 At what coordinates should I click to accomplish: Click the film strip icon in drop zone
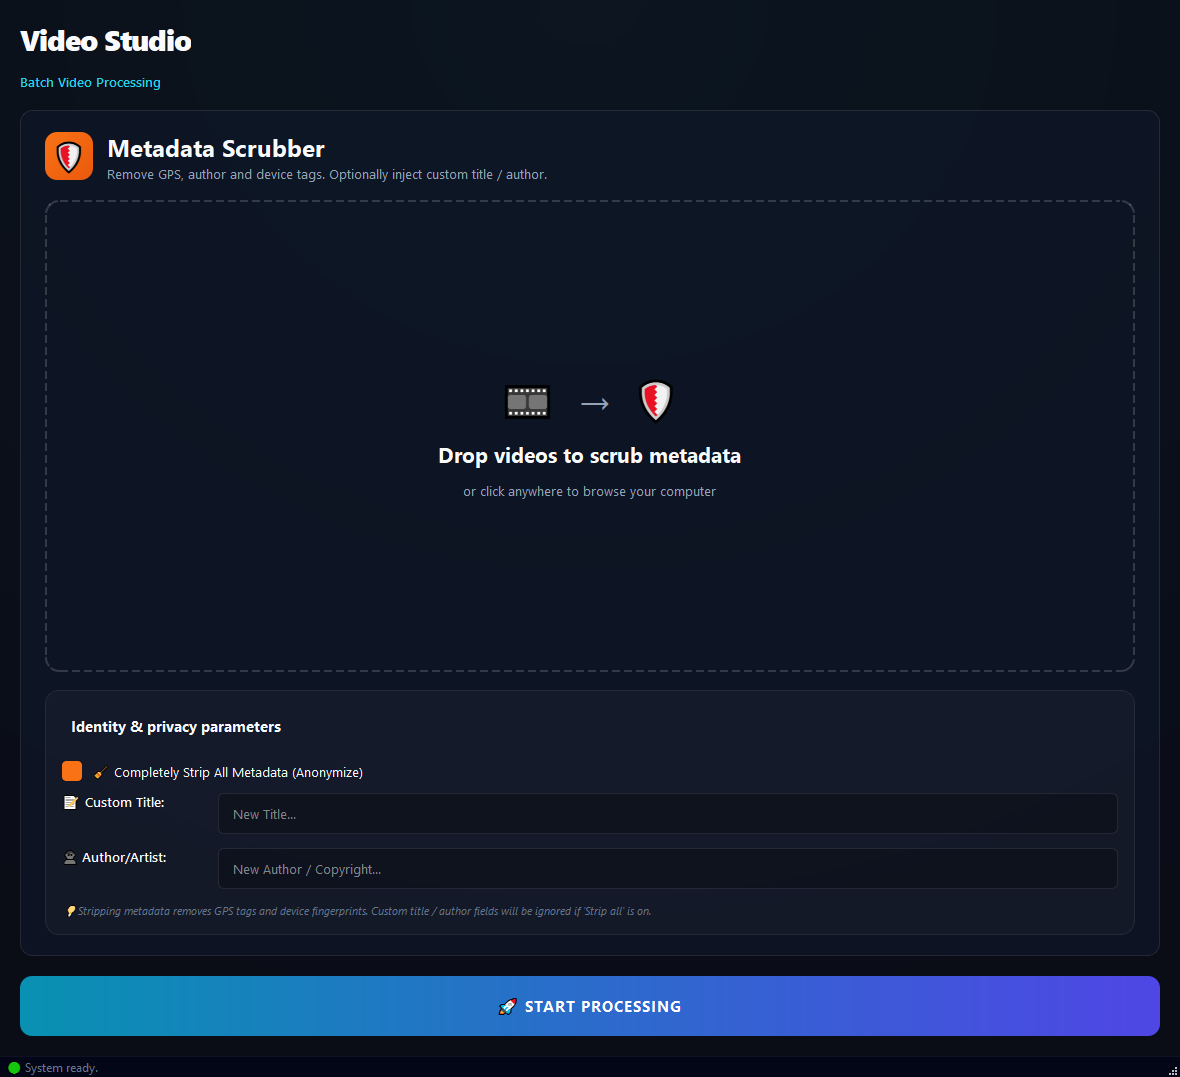tap(527, 401)
